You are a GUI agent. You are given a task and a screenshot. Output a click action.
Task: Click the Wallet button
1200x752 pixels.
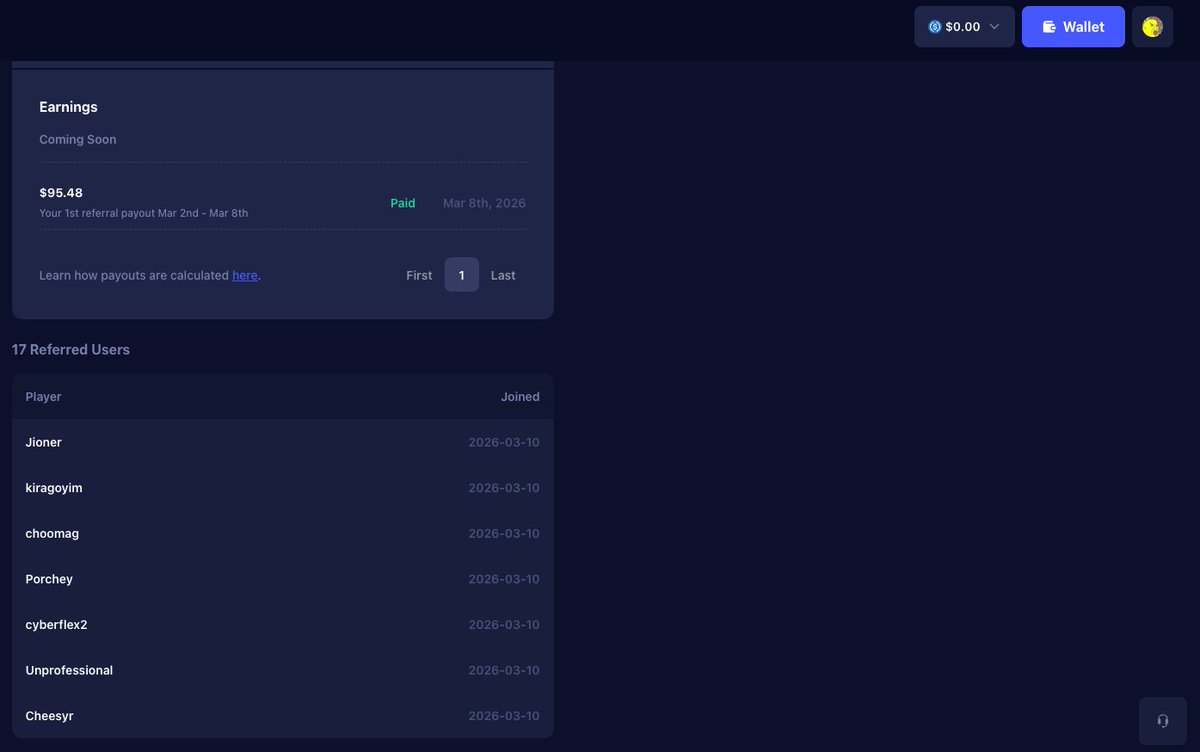click(1073, 27)
